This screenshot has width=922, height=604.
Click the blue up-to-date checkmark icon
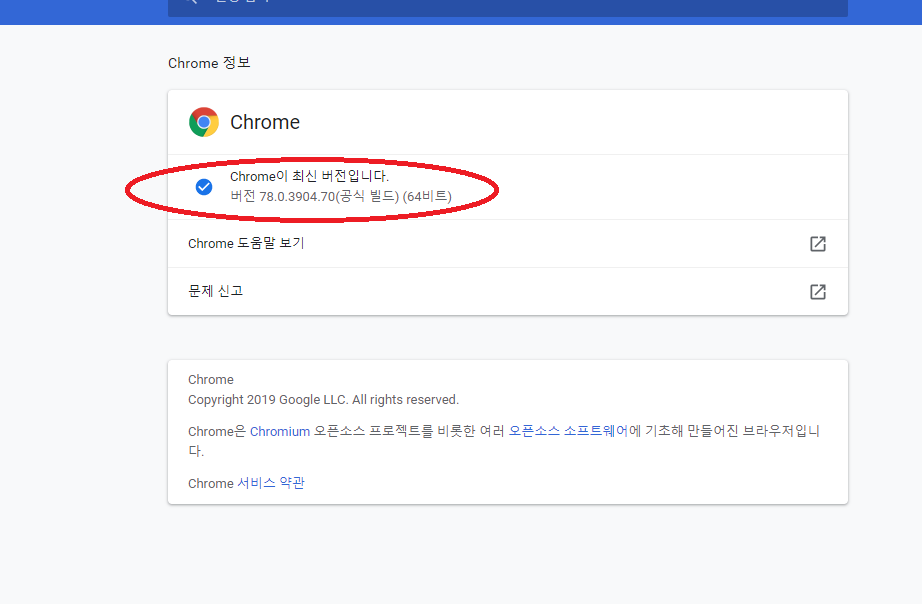coord(204,187)
